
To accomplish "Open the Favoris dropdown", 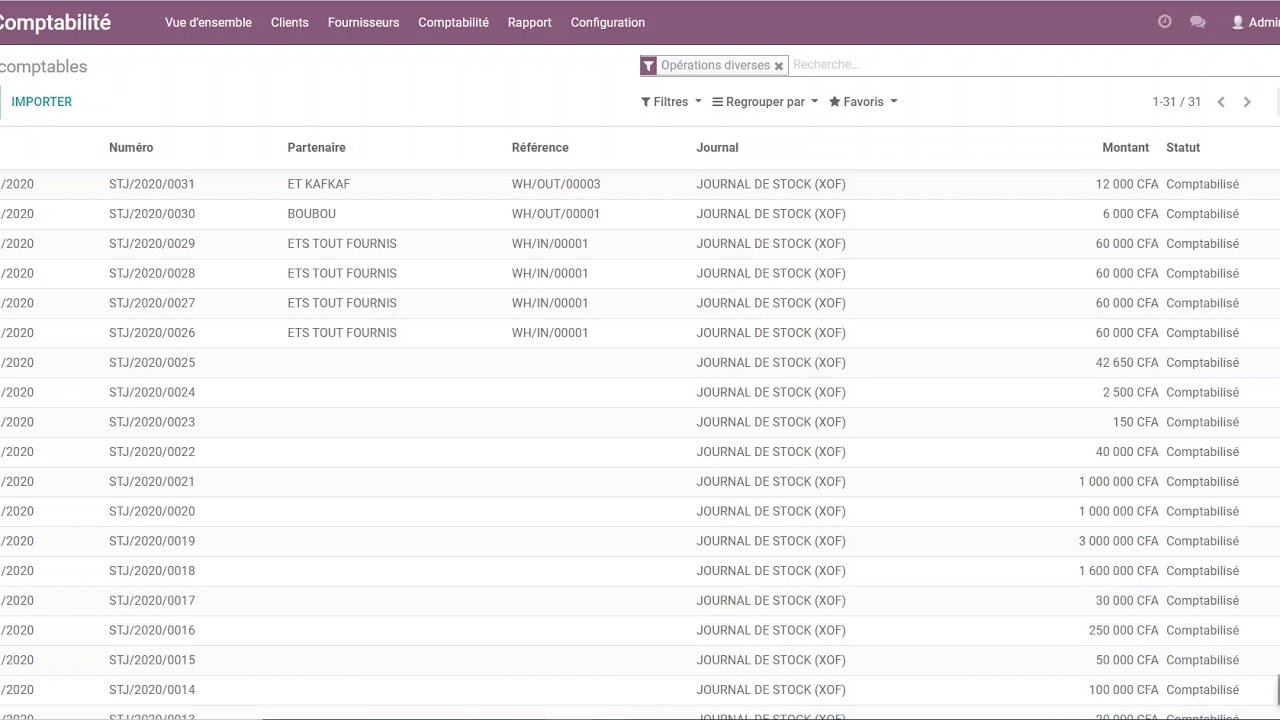I will (863, 102).
